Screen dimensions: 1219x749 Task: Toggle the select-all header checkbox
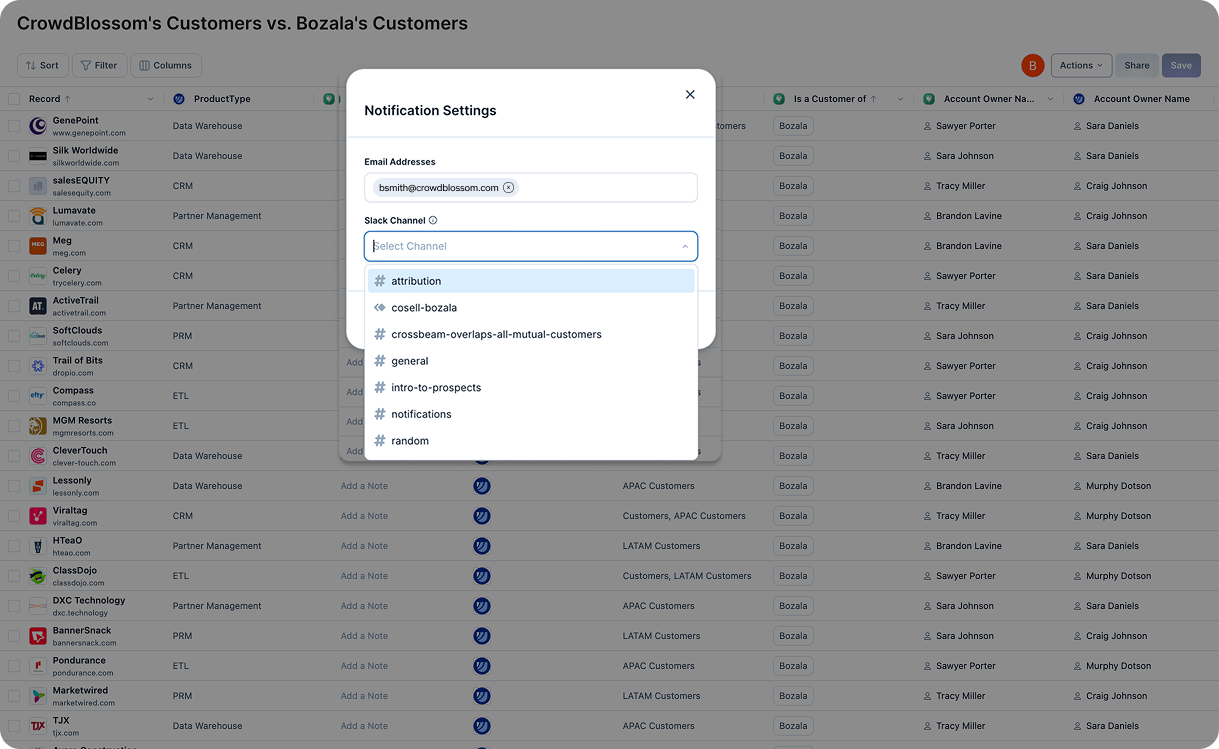[x=14, y=99]
